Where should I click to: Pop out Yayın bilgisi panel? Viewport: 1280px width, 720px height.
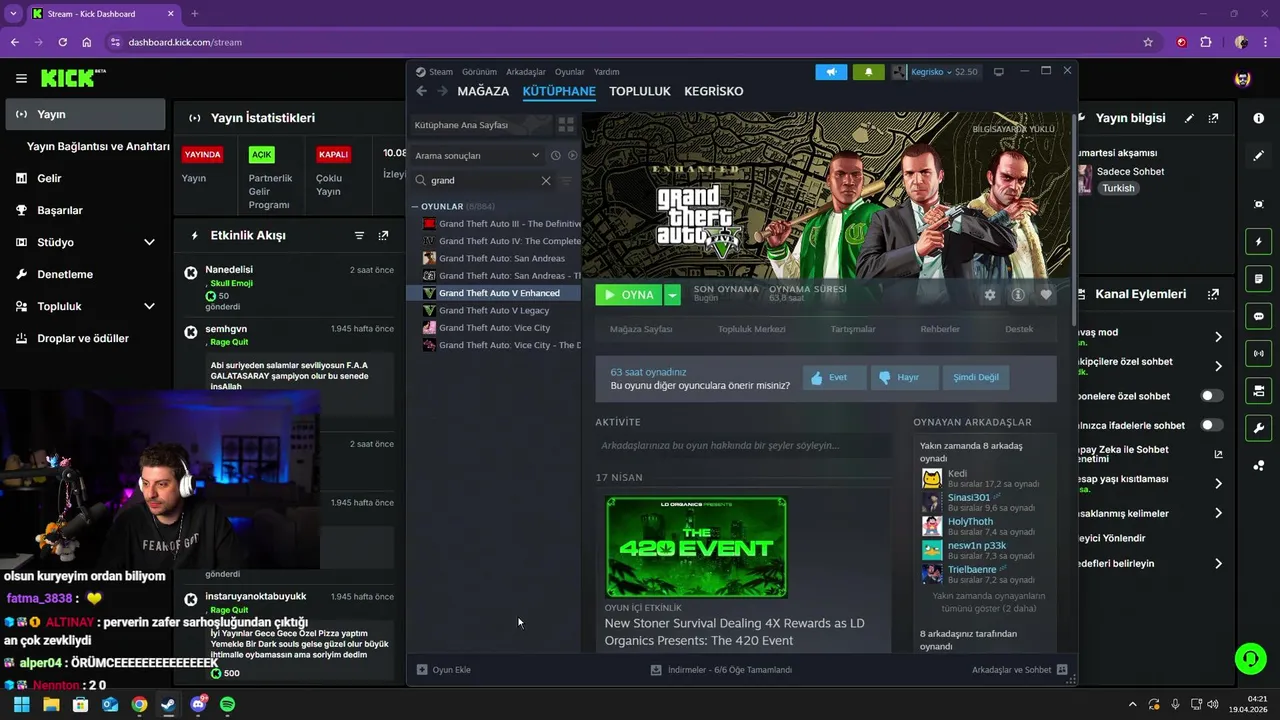tap(1213, 118)
